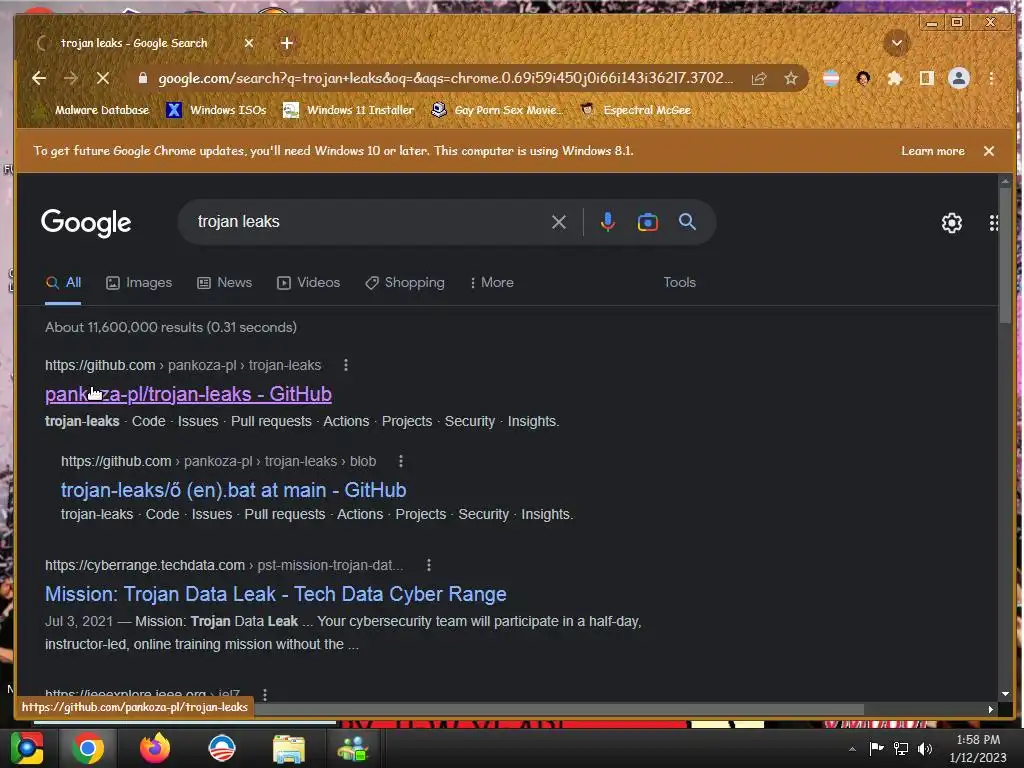Select the All results tab
Viewport: 1024px width, 768px height.
coord(63,283)
